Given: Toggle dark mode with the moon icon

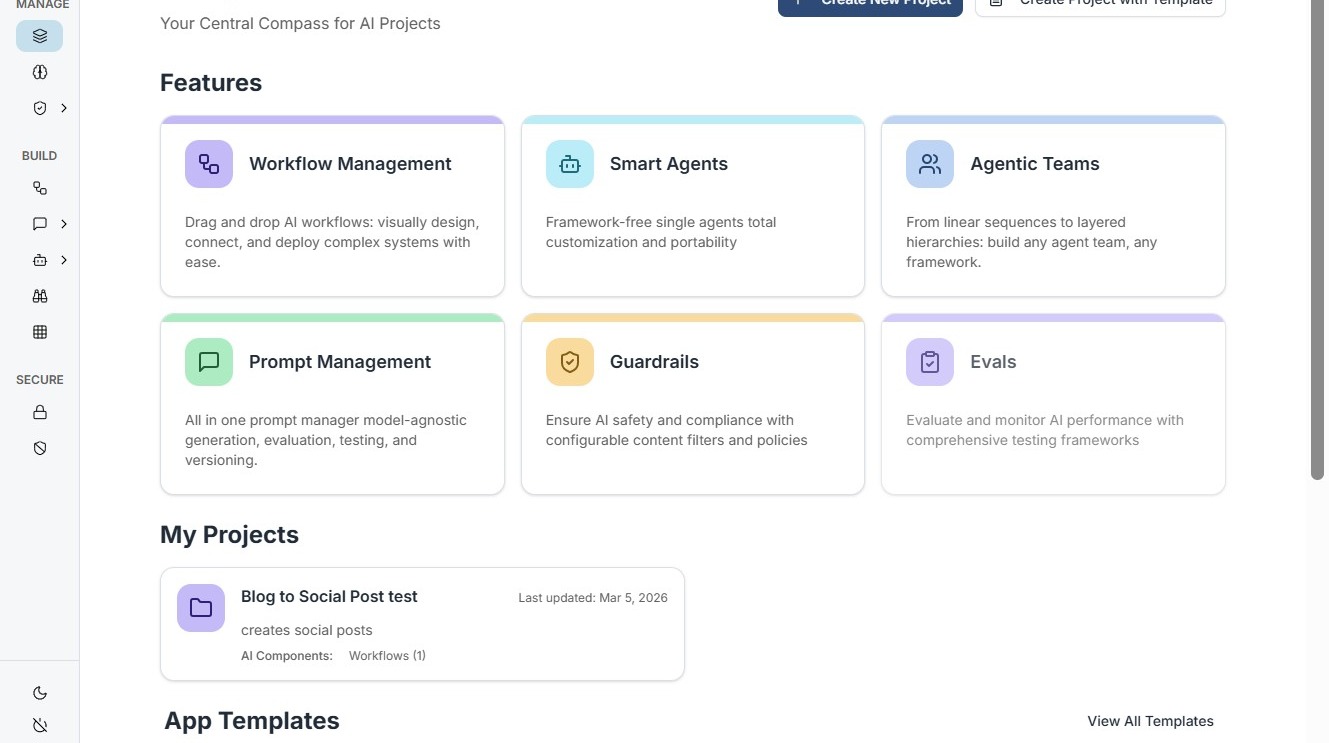Looking at the screenshot, I should pyautogui.click(x=40, y=693).
